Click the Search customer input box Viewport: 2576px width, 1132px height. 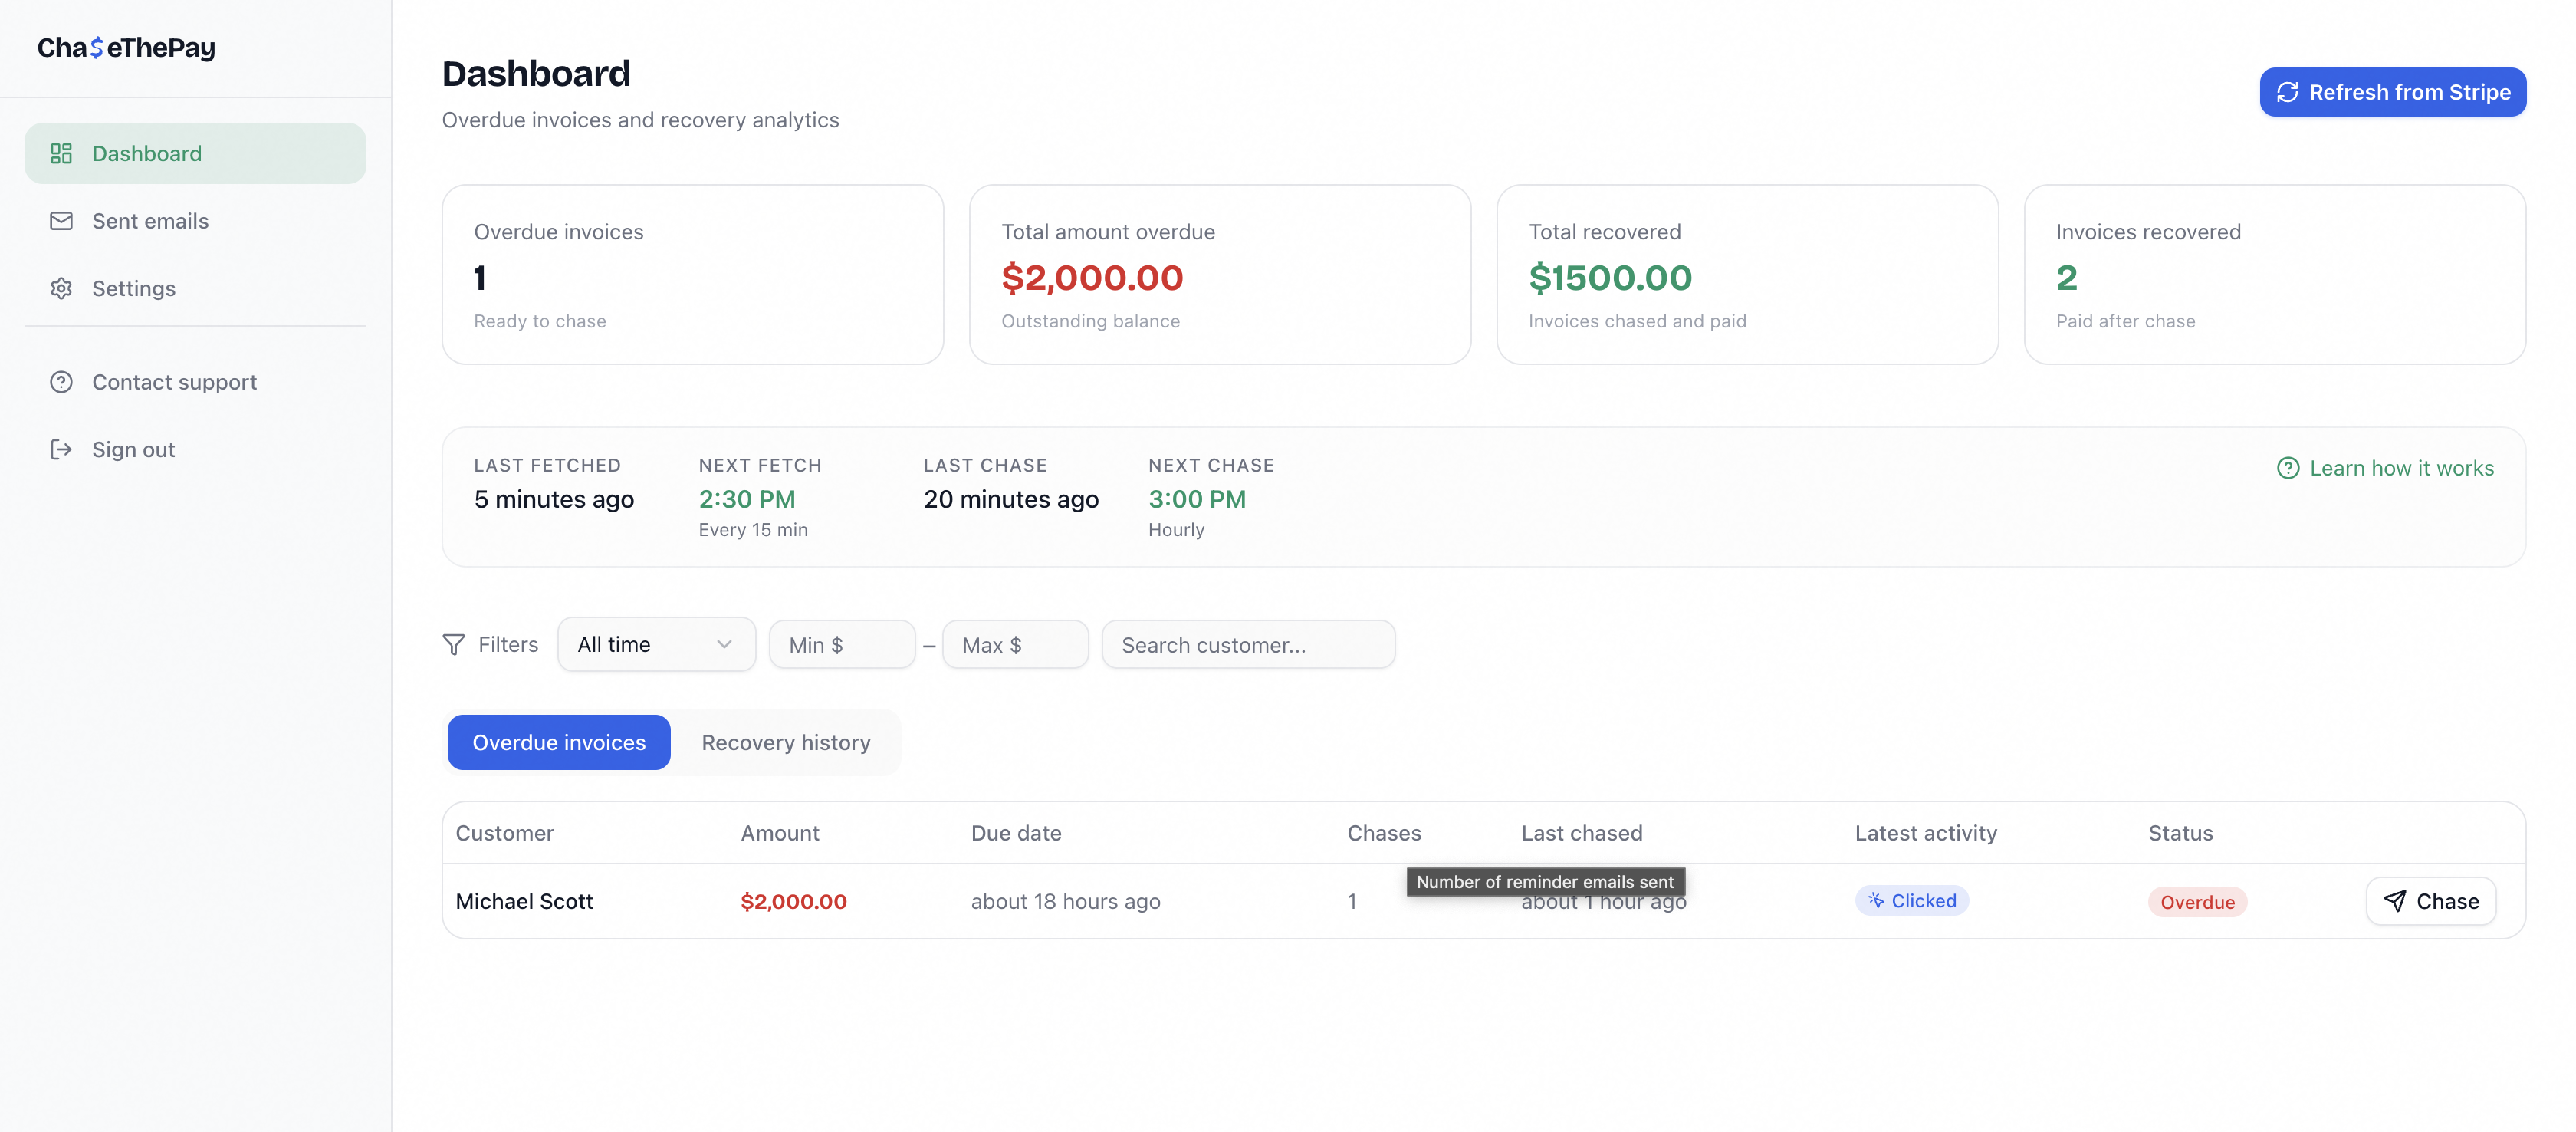tap(1247, 645)
